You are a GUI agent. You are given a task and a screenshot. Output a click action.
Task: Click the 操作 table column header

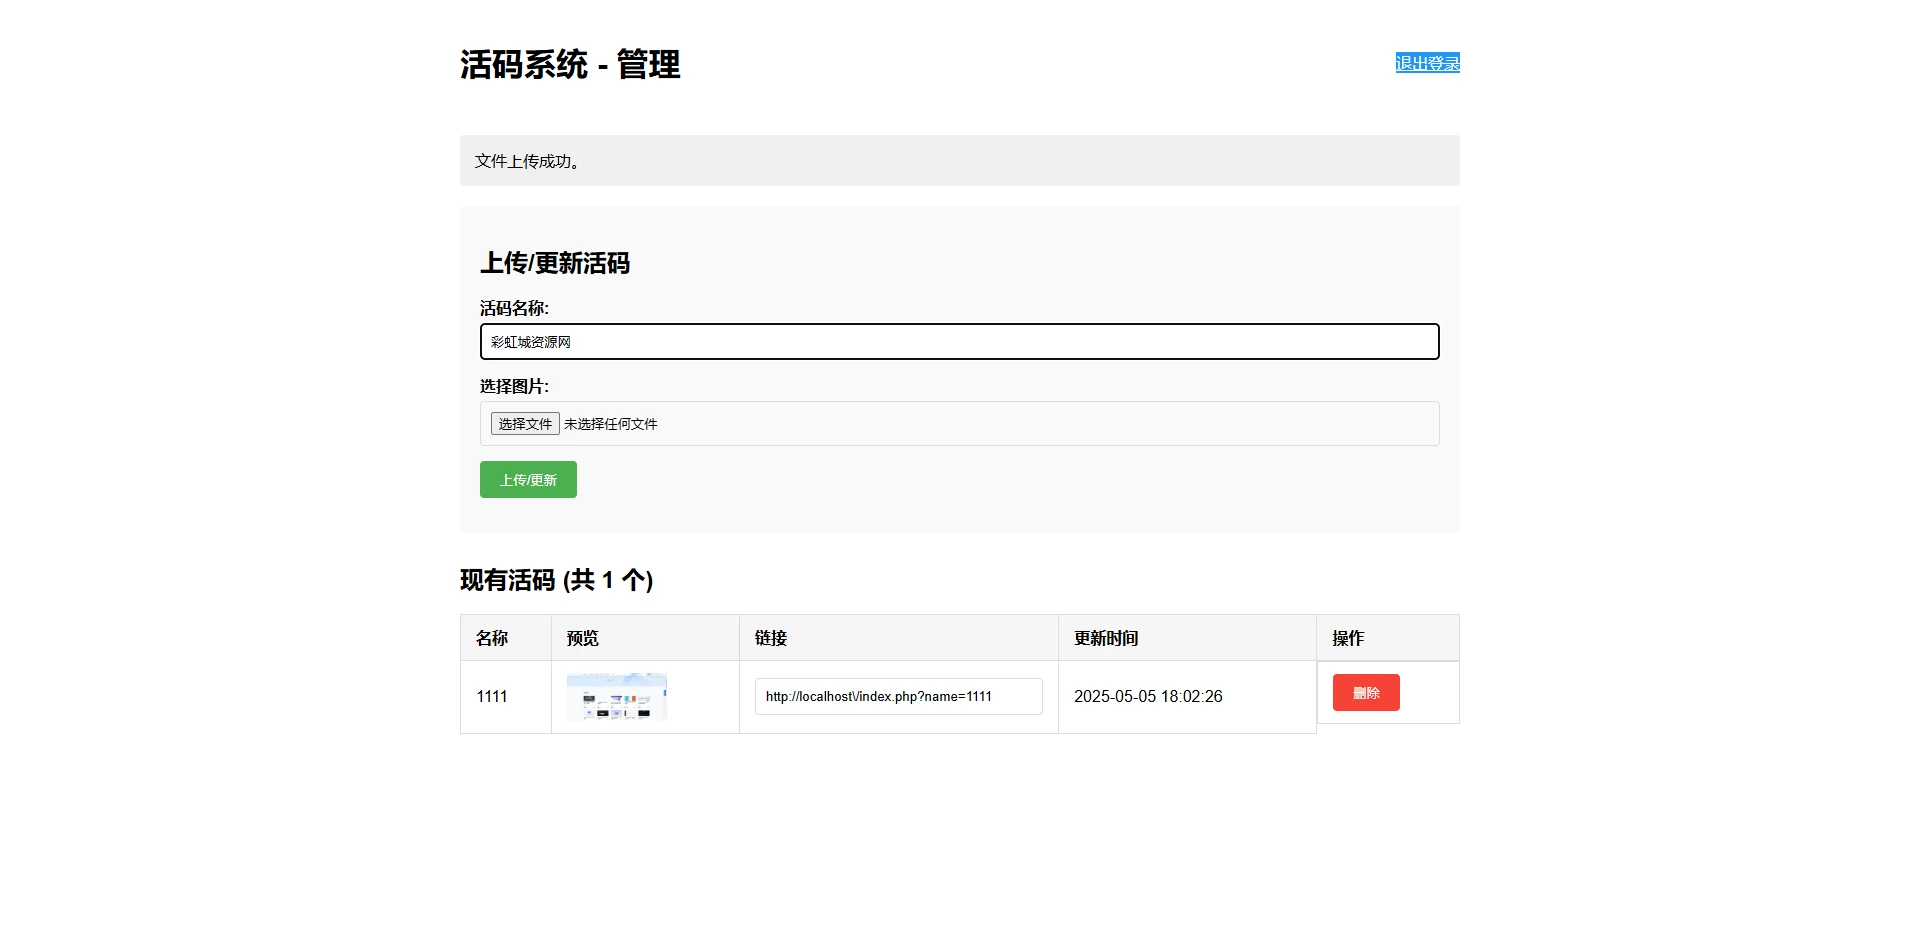click(1346, 637)
